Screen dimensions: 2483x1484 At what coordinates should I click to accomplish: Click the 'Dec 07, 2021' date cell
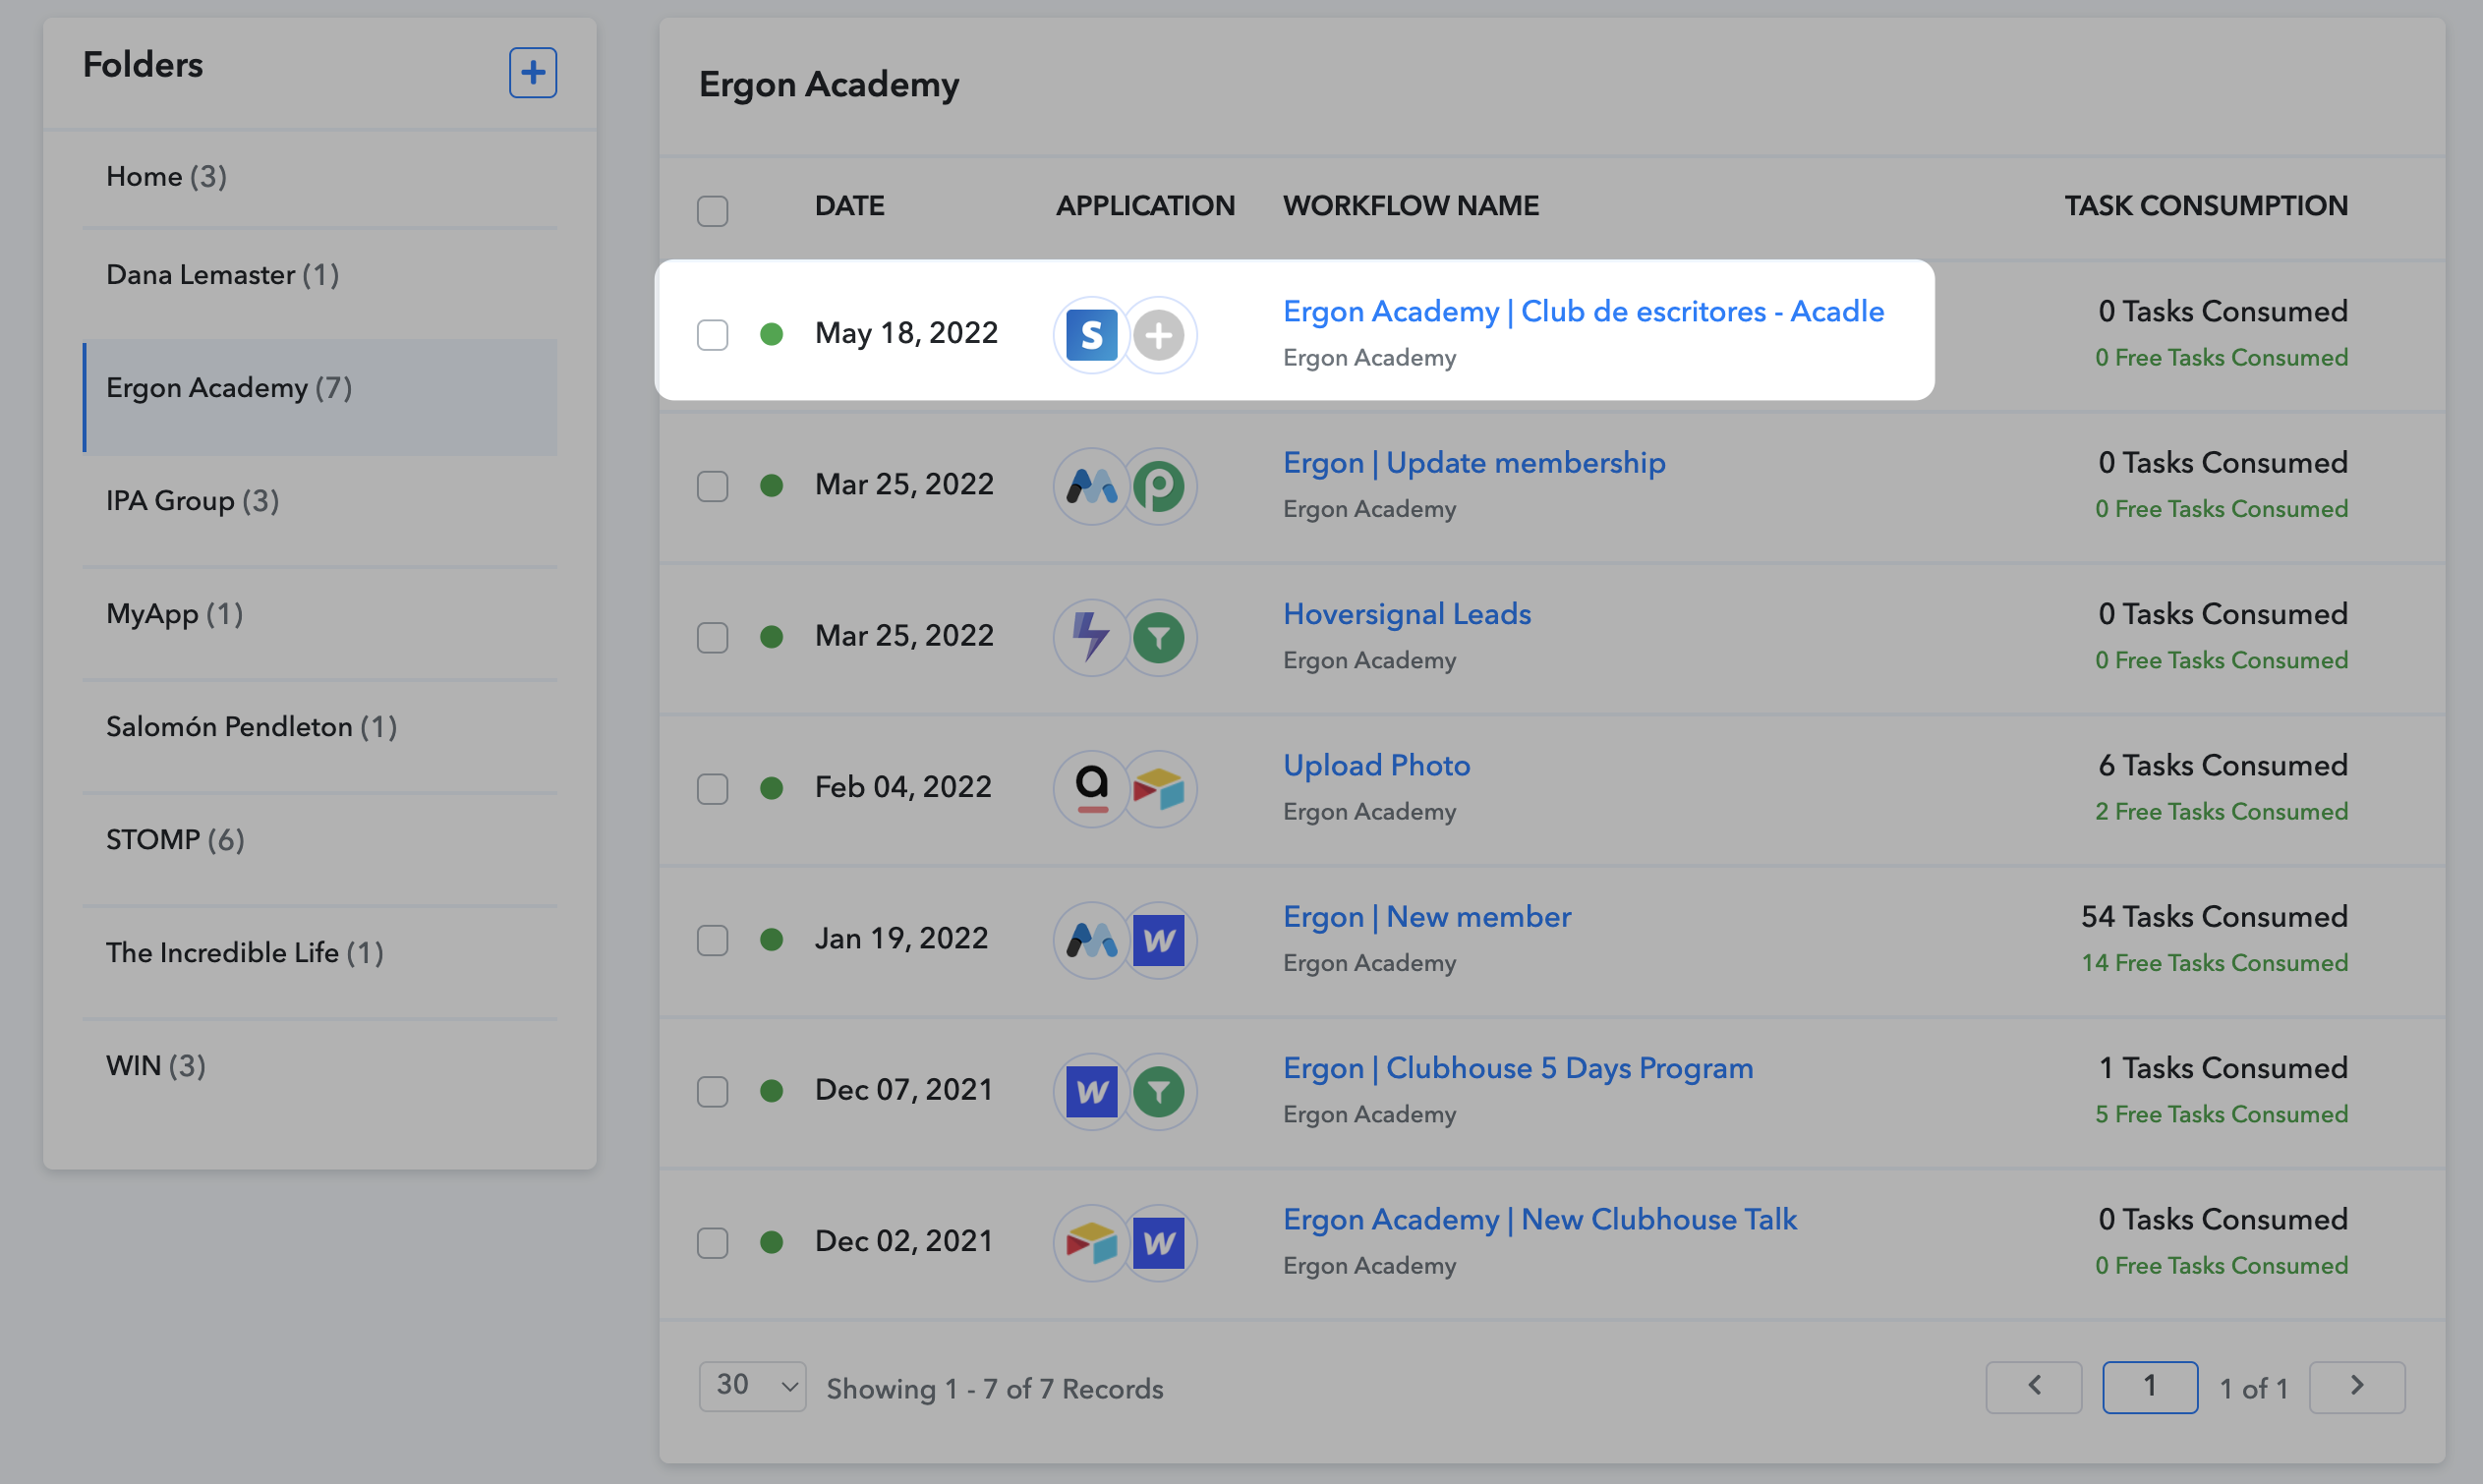[904, 1091]
